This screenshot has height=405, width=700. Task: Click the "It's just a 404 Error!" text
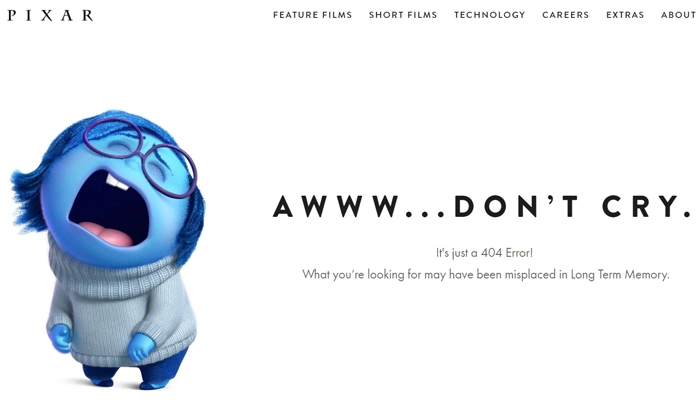pos(484,253)
